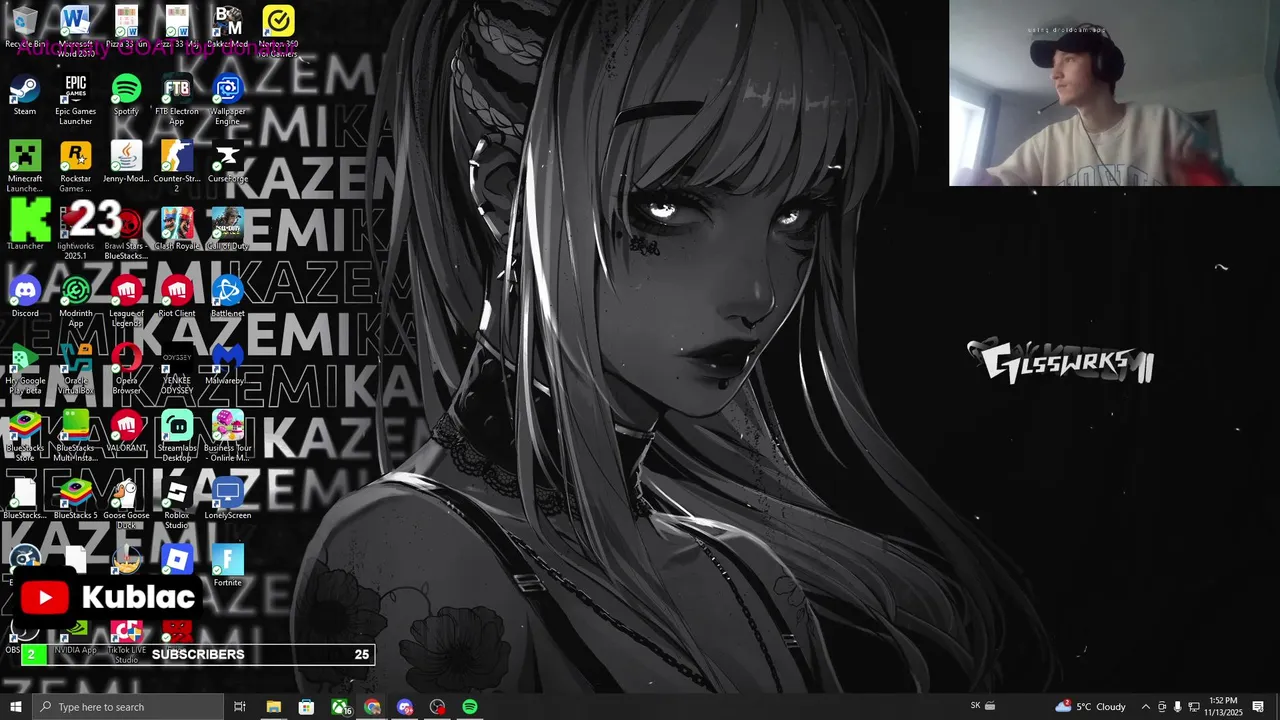Select Dakker Mod desktop shortcut
This screenshot has height=720, width=1280.
227,27
